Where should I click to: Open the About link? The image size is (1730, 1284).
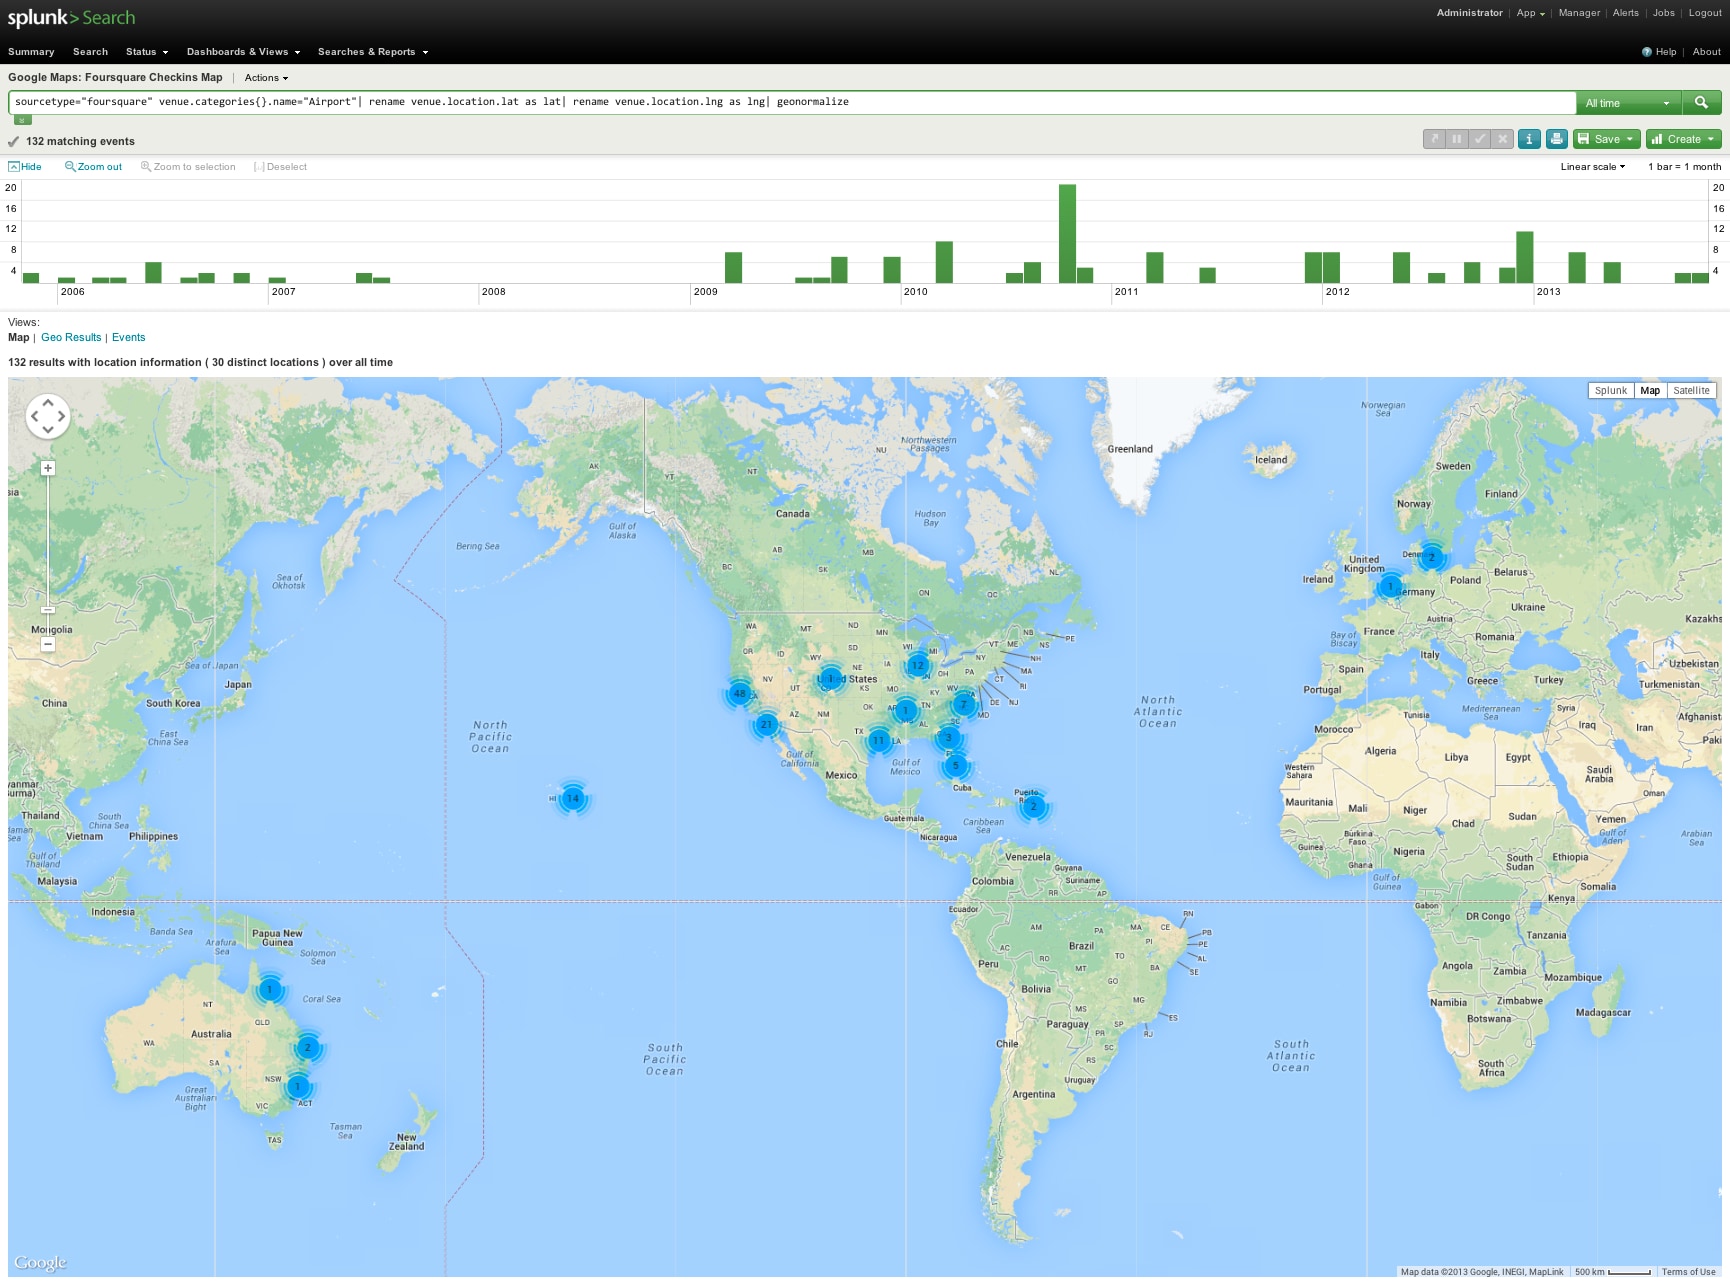pyautogui.click(x=1707, y=52)
